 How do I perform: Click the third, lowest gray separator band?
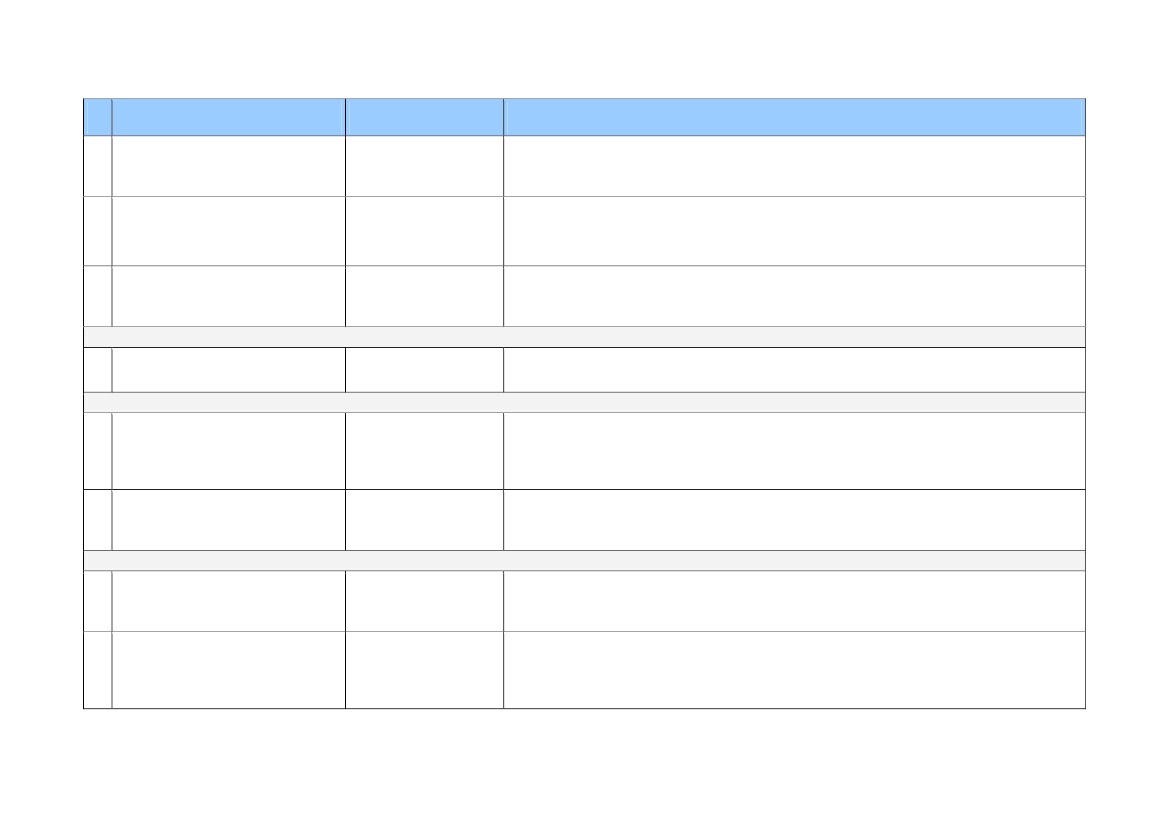(584, 561)
